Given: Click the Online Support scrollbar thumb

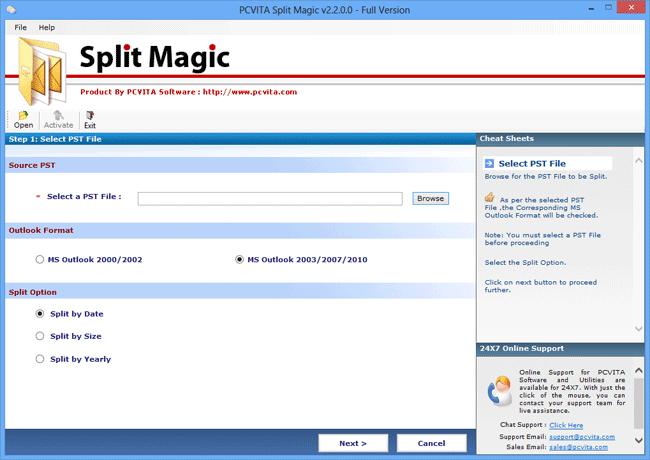Looking at the screenshot, I should 638,403.
